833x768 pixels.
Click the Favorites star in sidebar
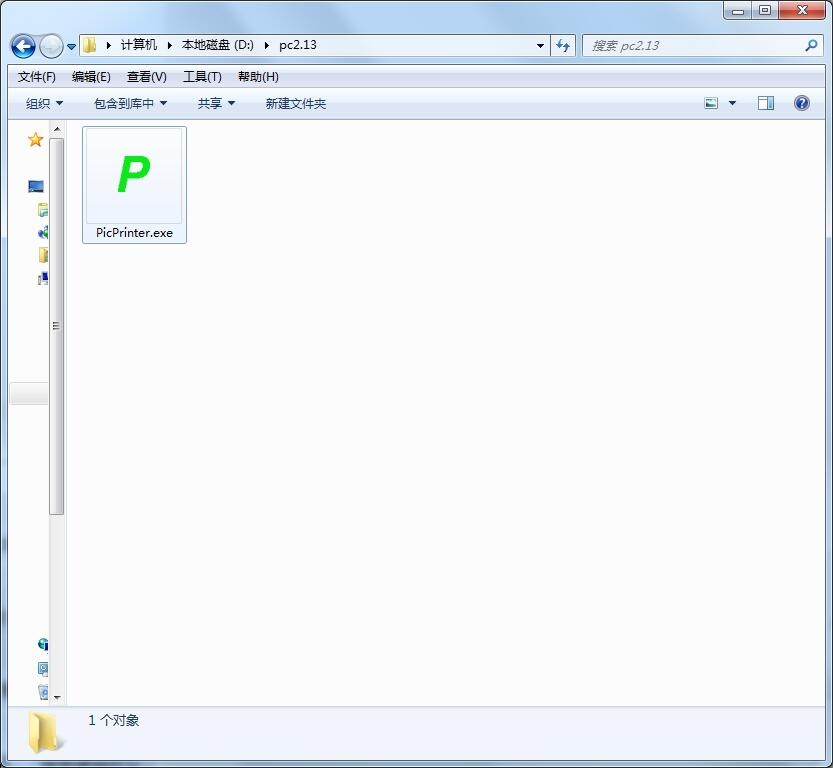tap(35, 140)
